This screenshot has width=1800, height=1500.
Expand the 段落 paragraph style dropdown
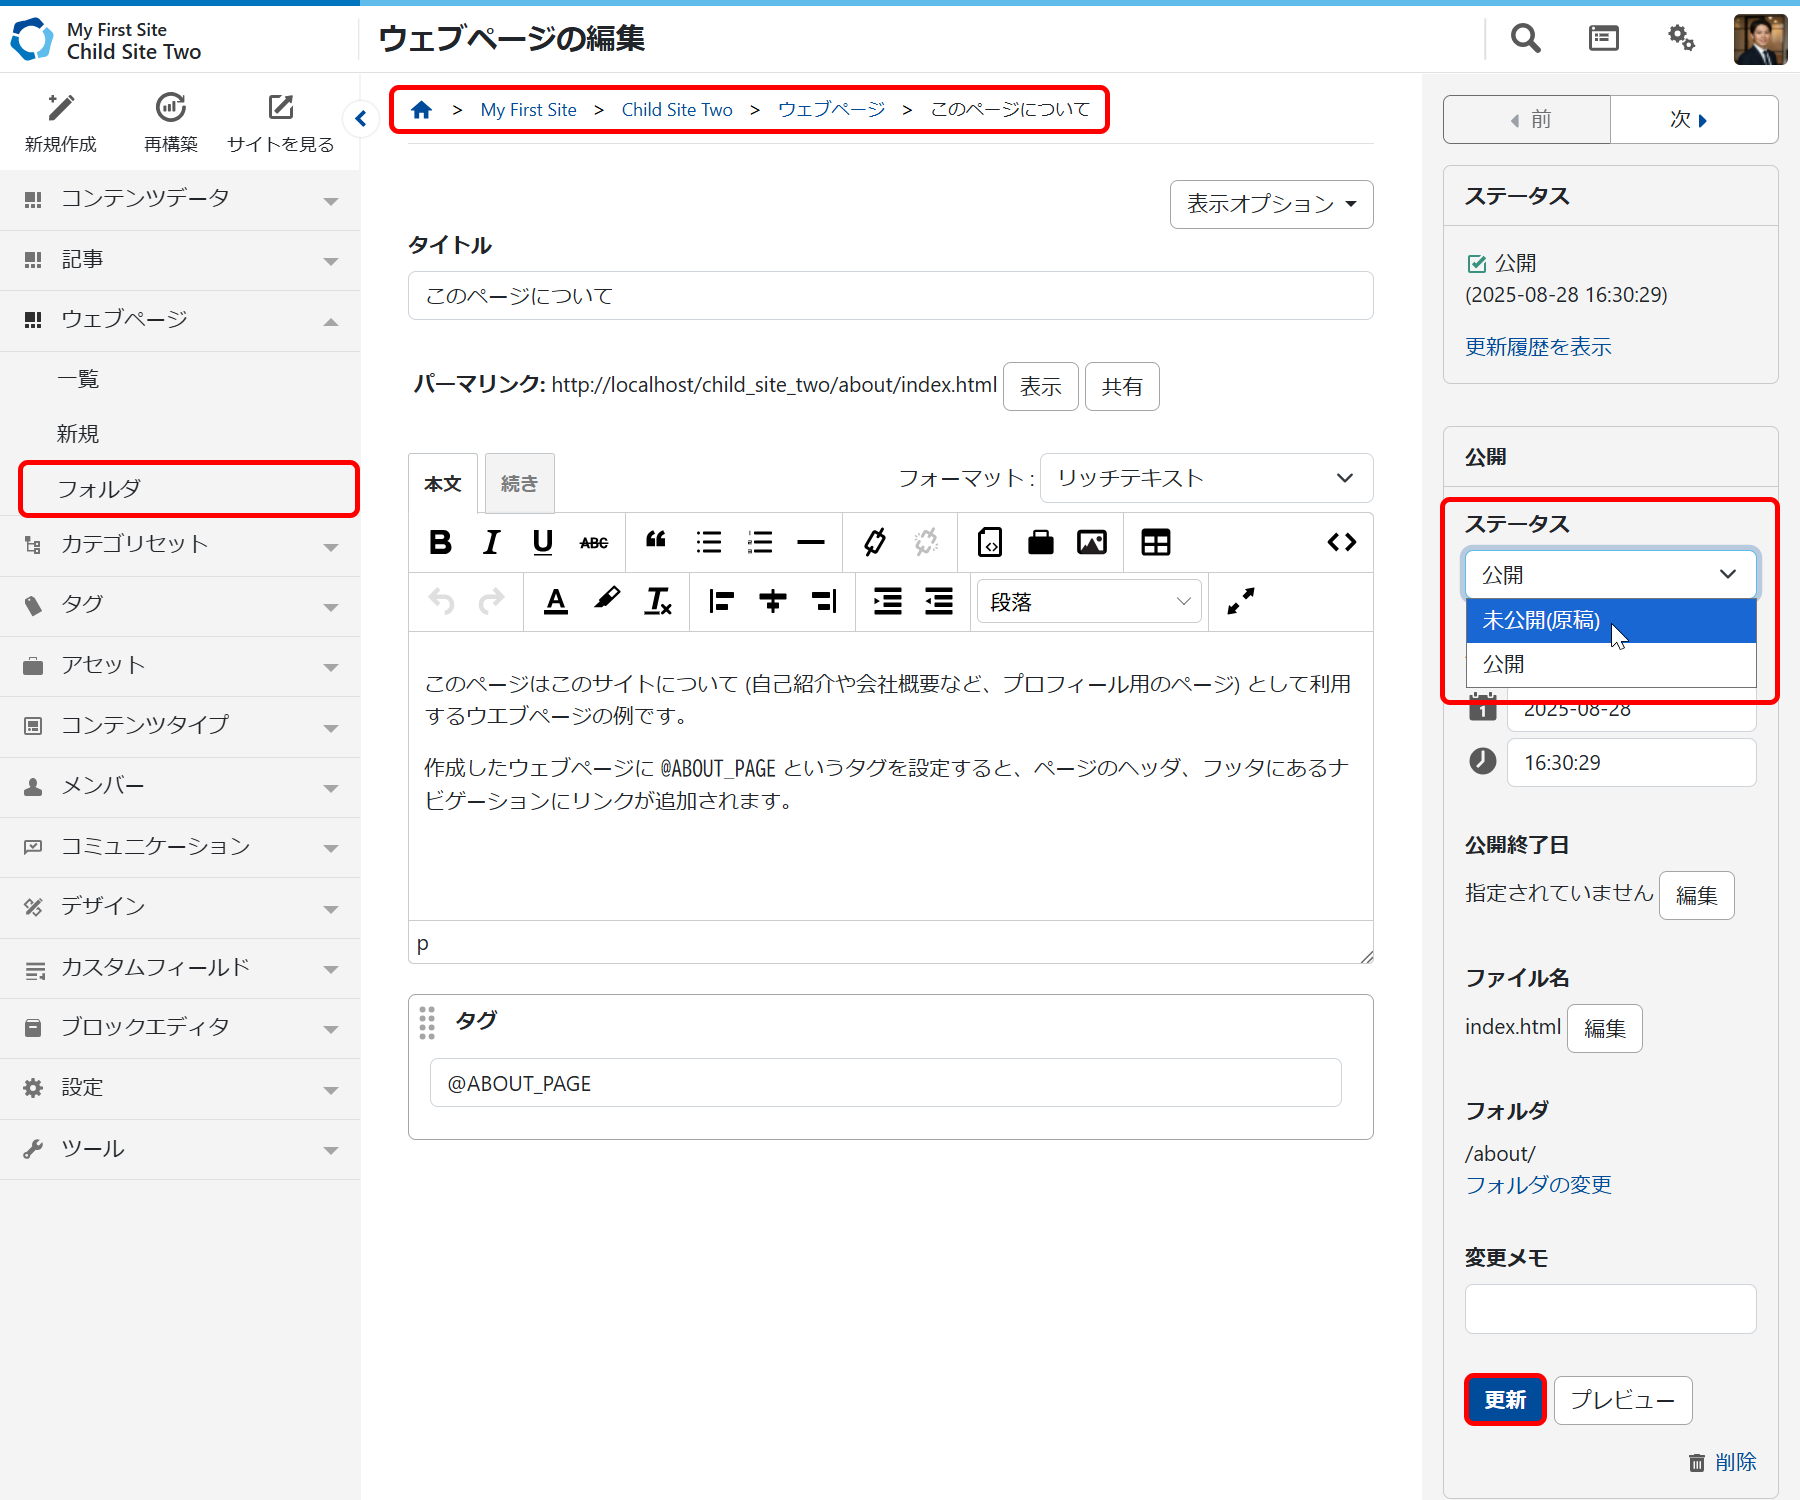coord(1089,602)
